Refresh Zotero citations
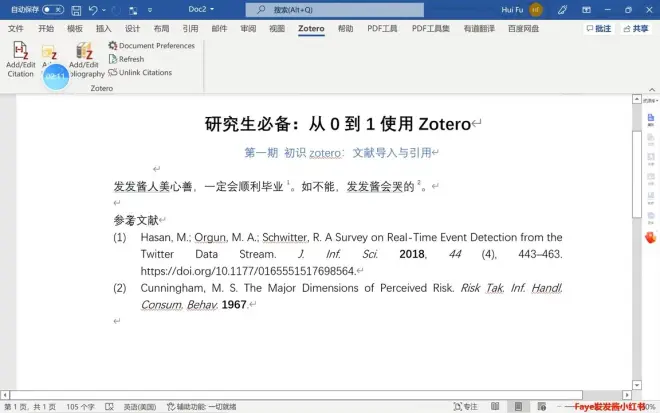Screen dimensions: 660x413 126,59
